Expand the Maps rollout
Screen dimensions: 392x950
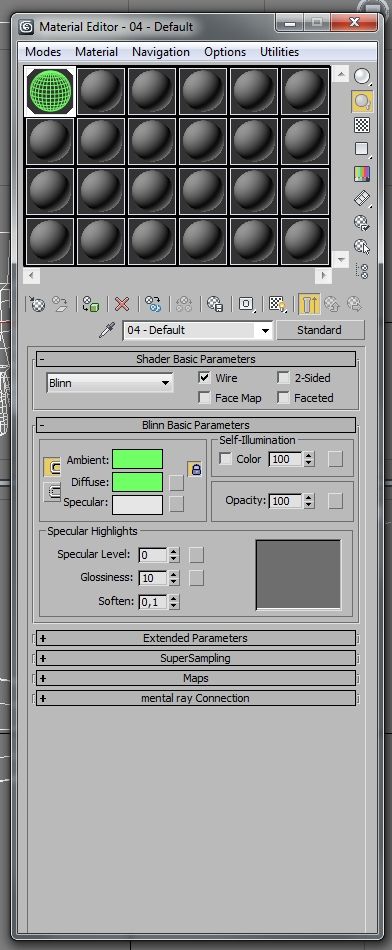coord(196,678)
